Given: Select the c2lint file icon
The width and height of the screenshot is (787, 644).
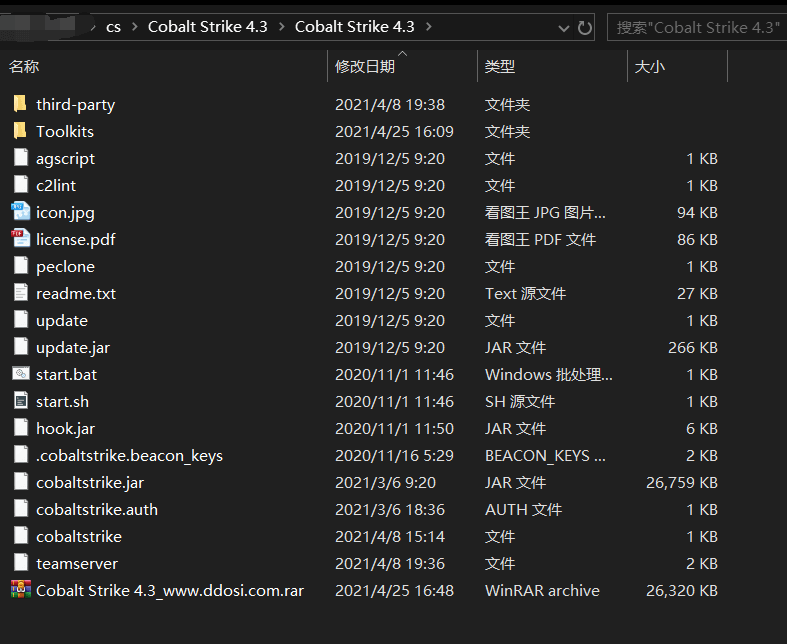Looking at the screenshot, I should (21, 185).
